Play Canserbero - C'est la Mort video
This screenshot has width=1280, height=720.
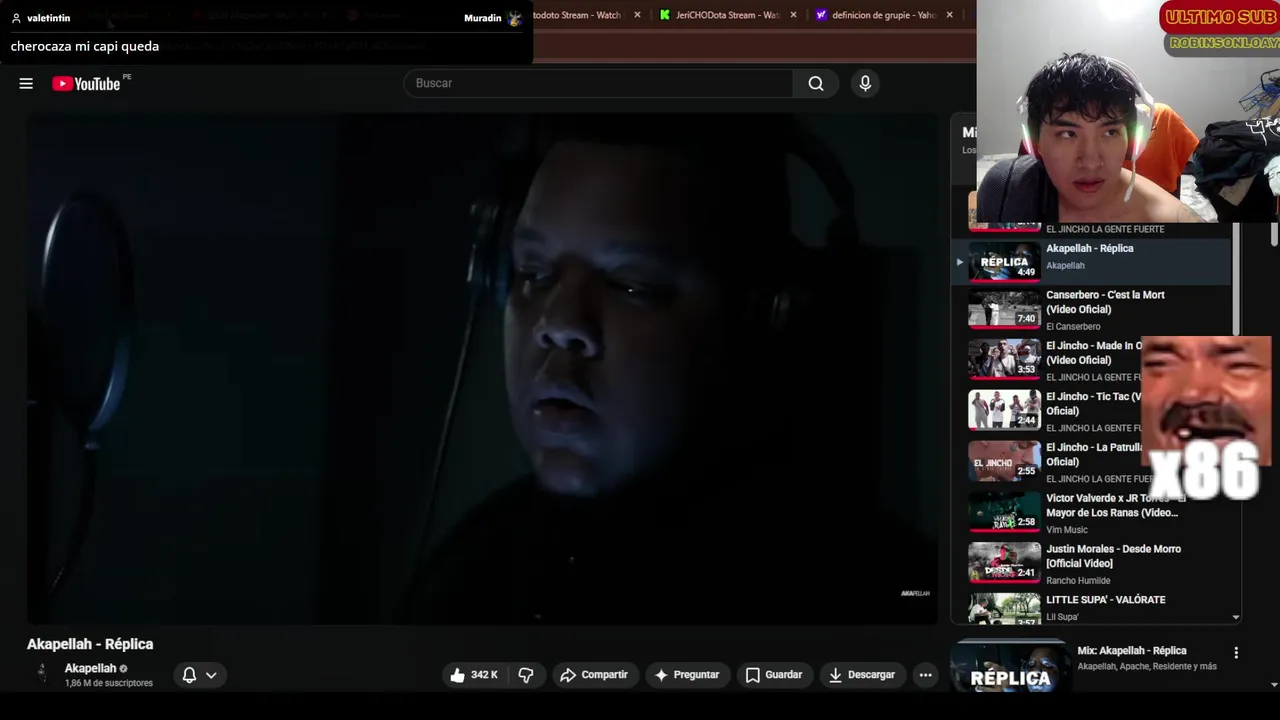pos(1092,310)
